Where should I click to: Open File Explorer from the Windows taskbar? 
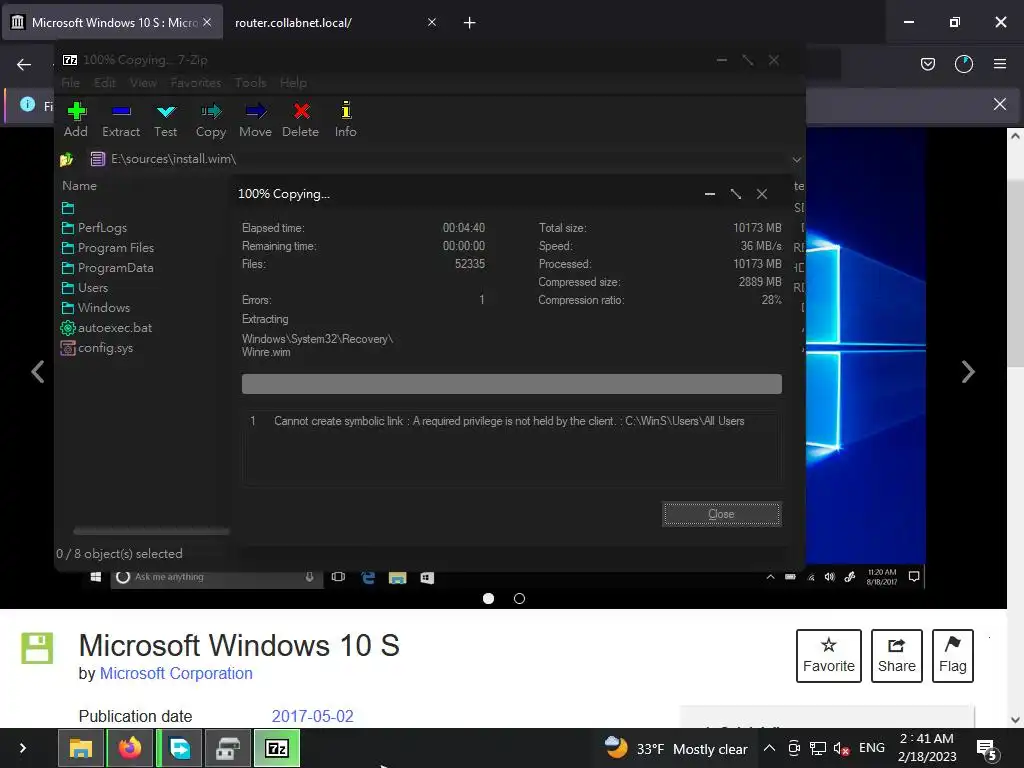click(81, 748)
